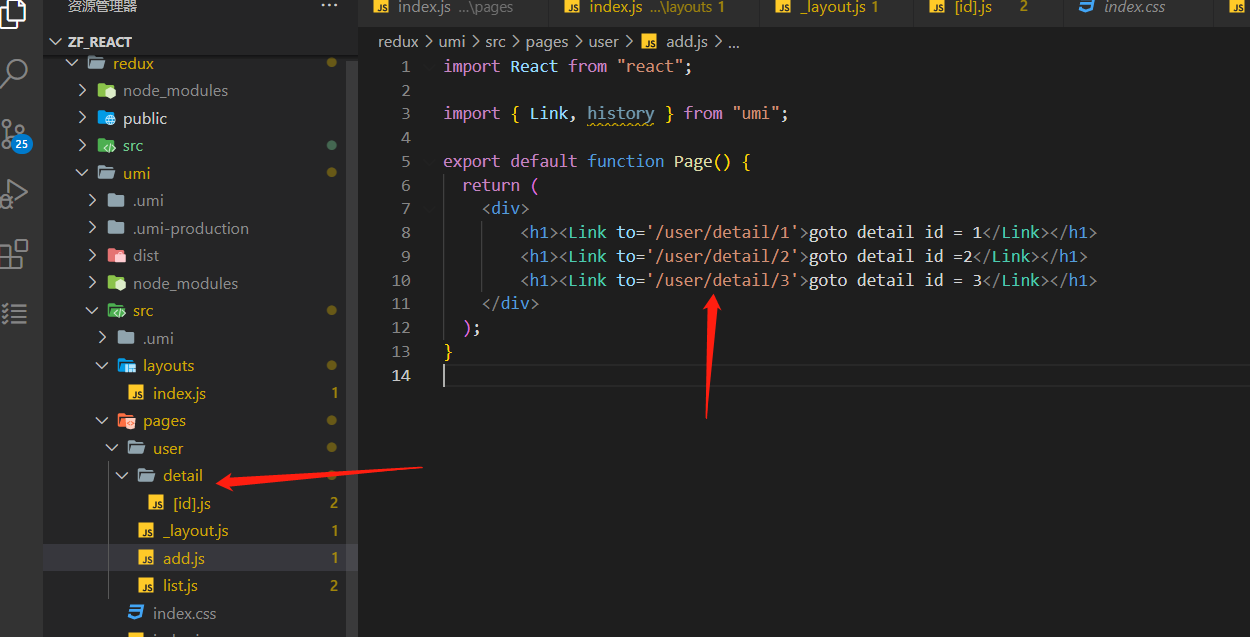
Task: Click the CSS icon beside index.css tab
Action: 1089,8
